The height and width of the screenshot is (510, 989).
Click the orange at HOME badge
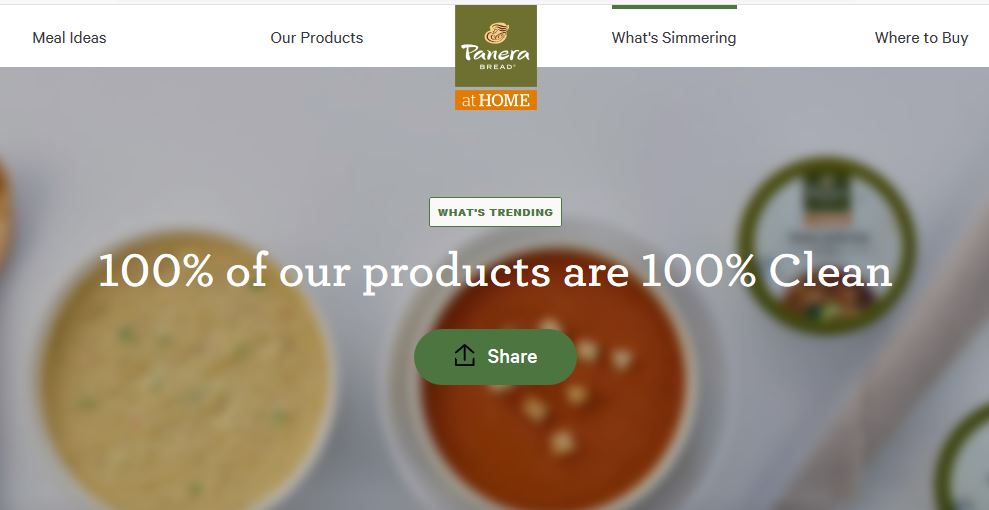click(496, 100)
